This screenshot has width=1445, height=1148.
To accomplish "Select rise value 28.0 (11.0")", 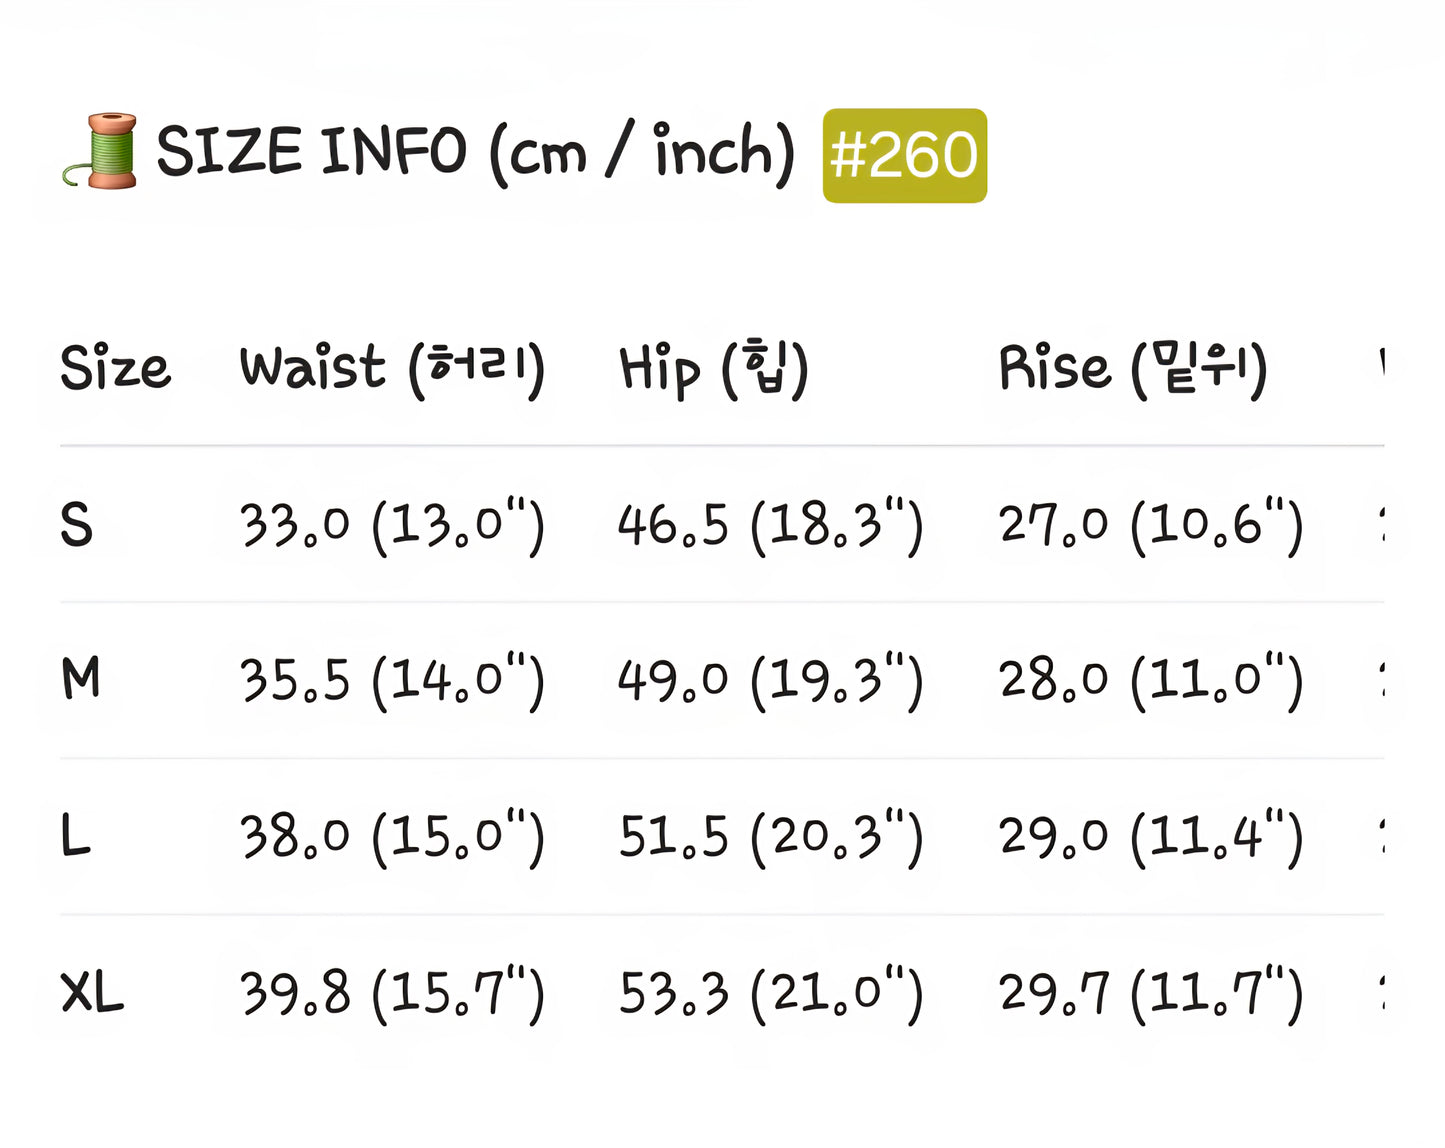I will coord(1151,681).
